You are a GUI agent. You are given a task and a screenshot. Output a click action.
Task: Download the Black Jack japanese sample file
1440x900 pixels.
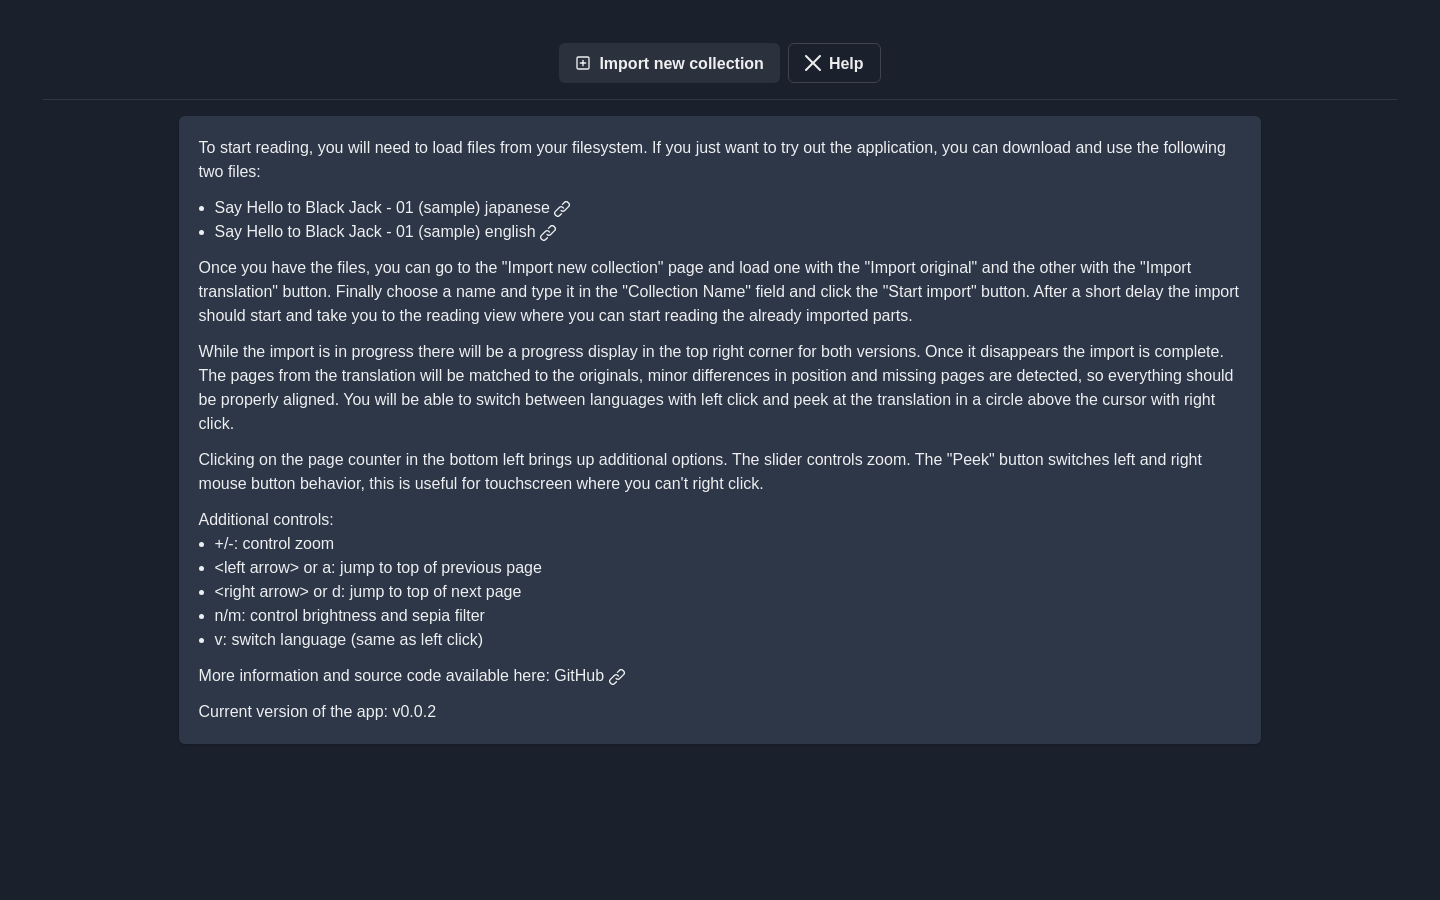click(392, 208)
